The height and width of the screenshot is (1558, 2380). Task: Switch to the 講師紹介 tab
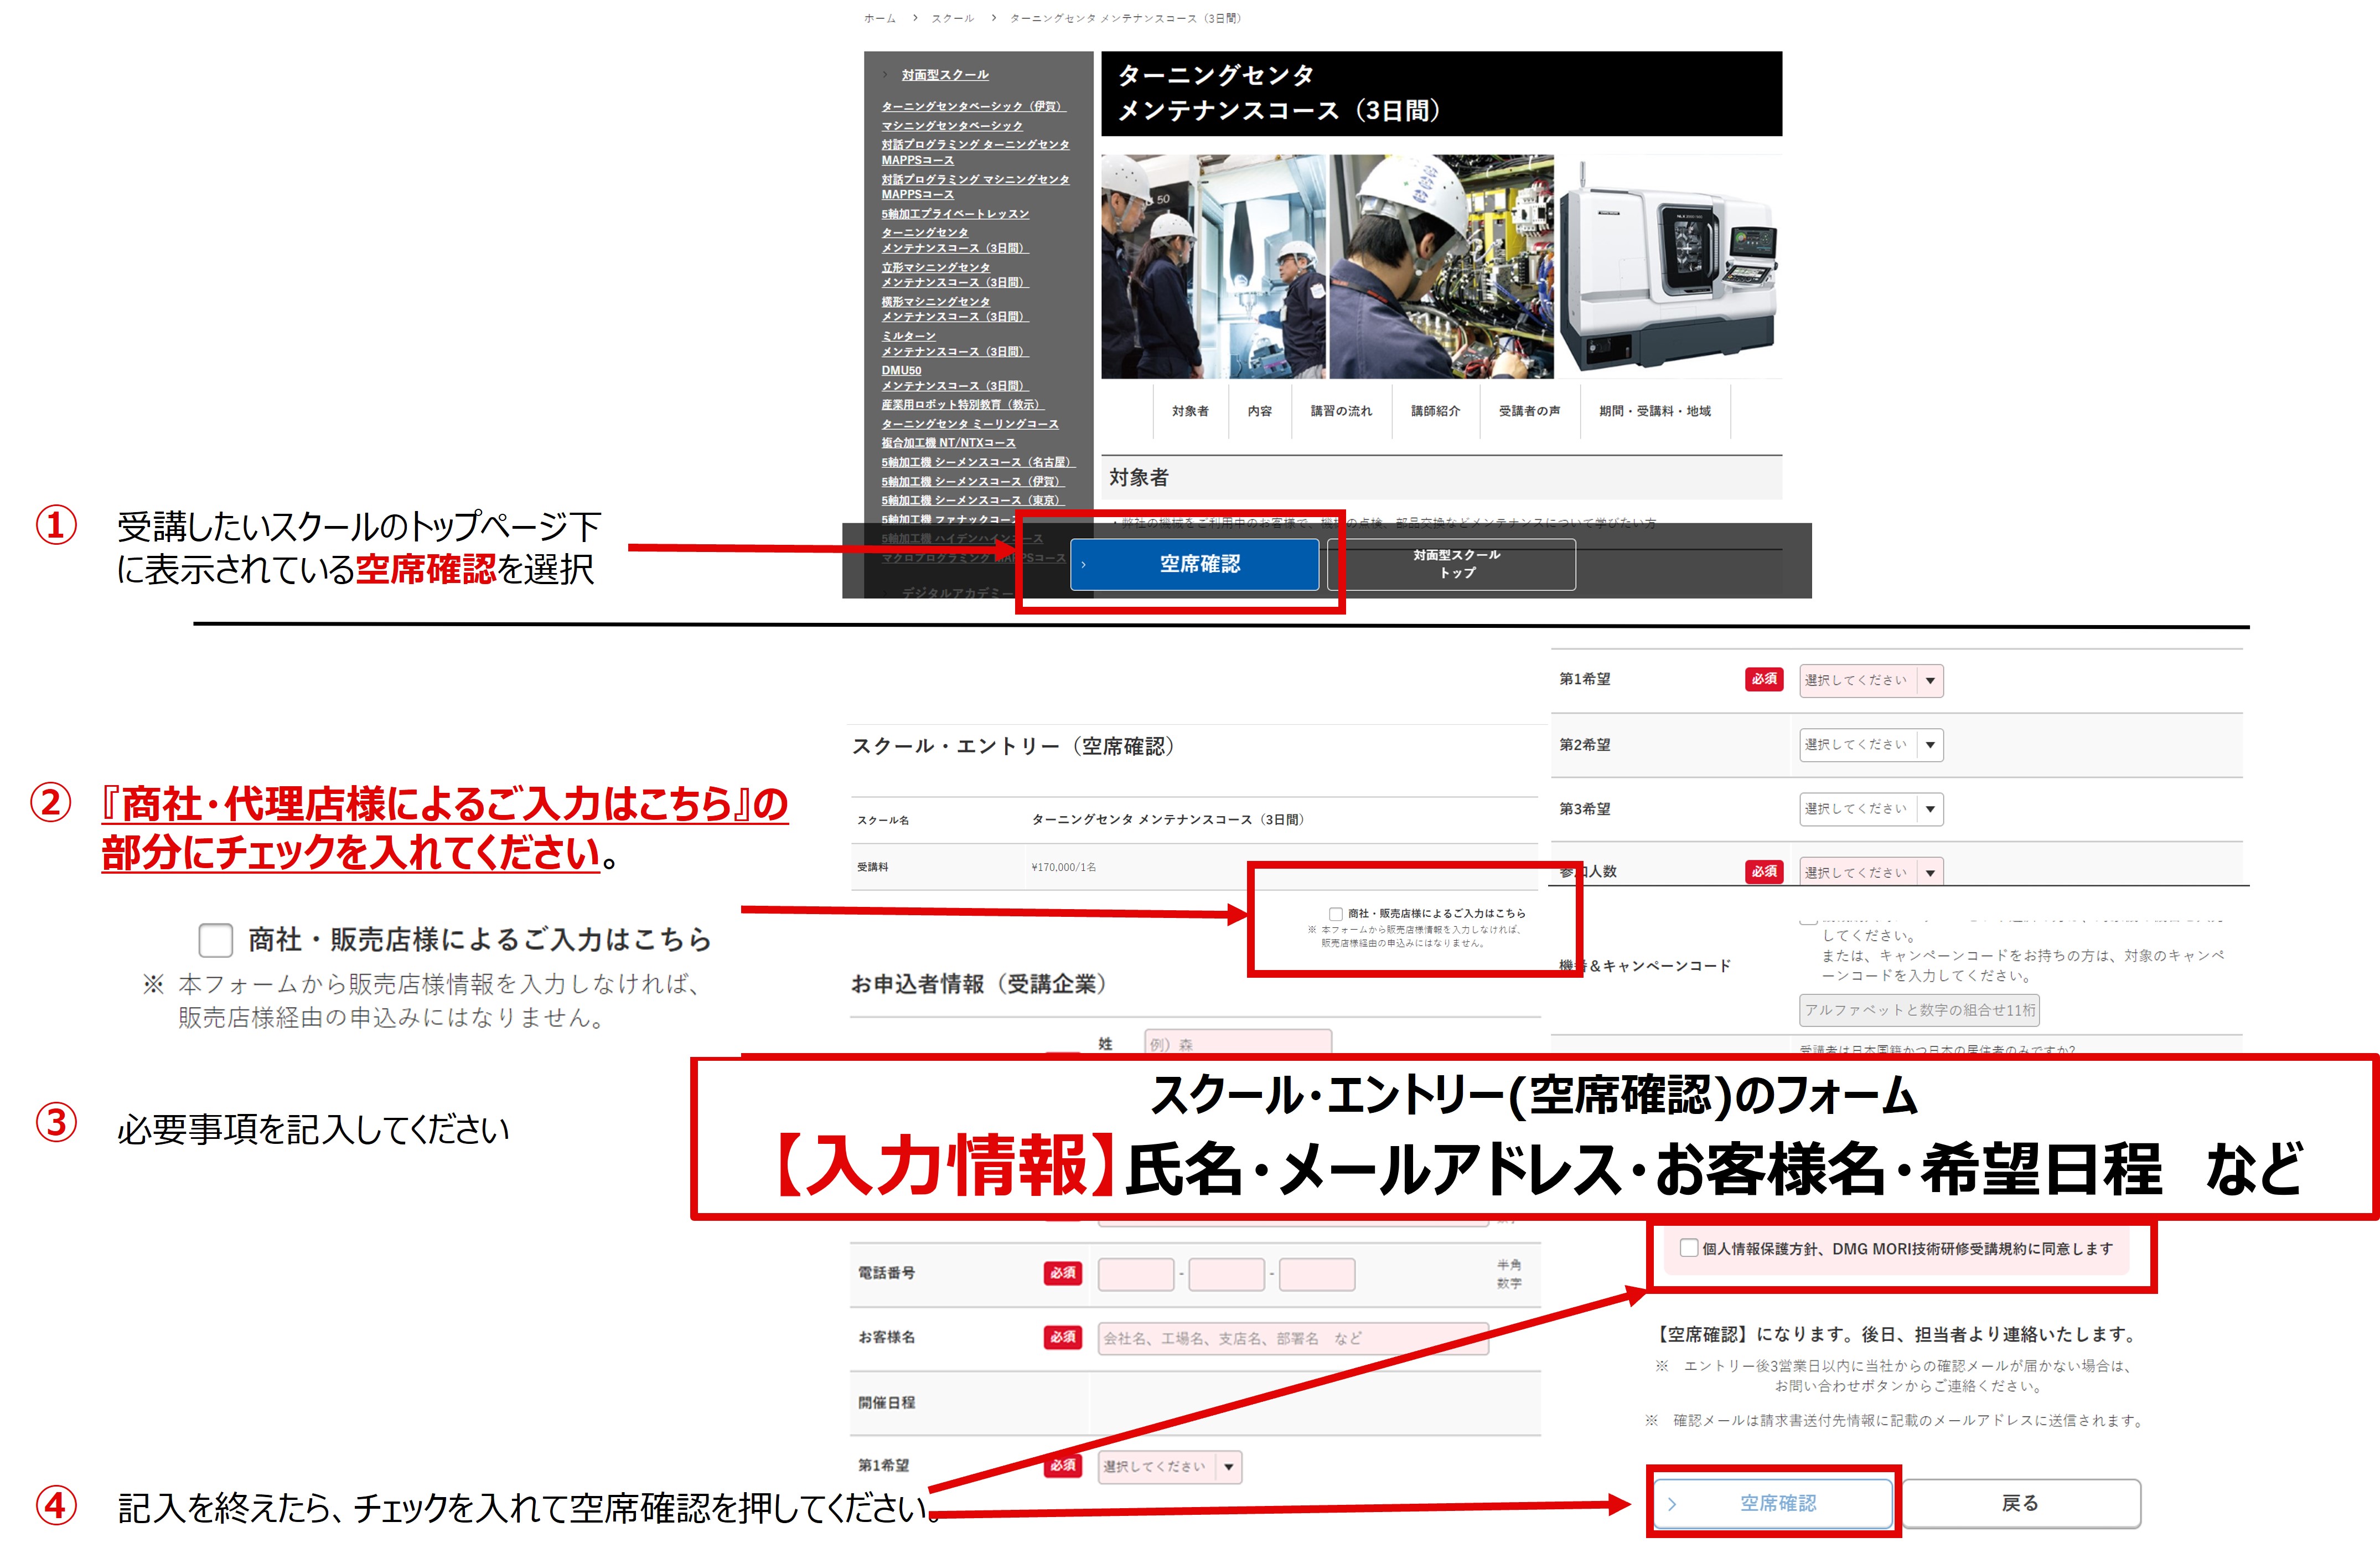click(x=1437, y=411)
